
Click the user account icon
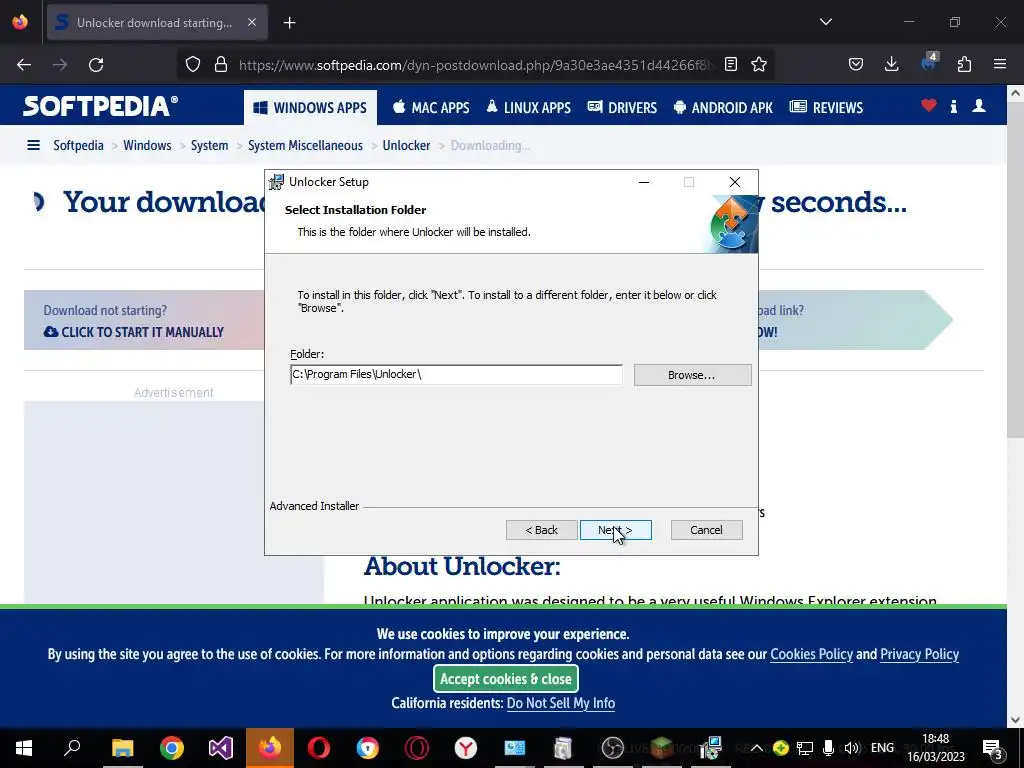(978, 105)
